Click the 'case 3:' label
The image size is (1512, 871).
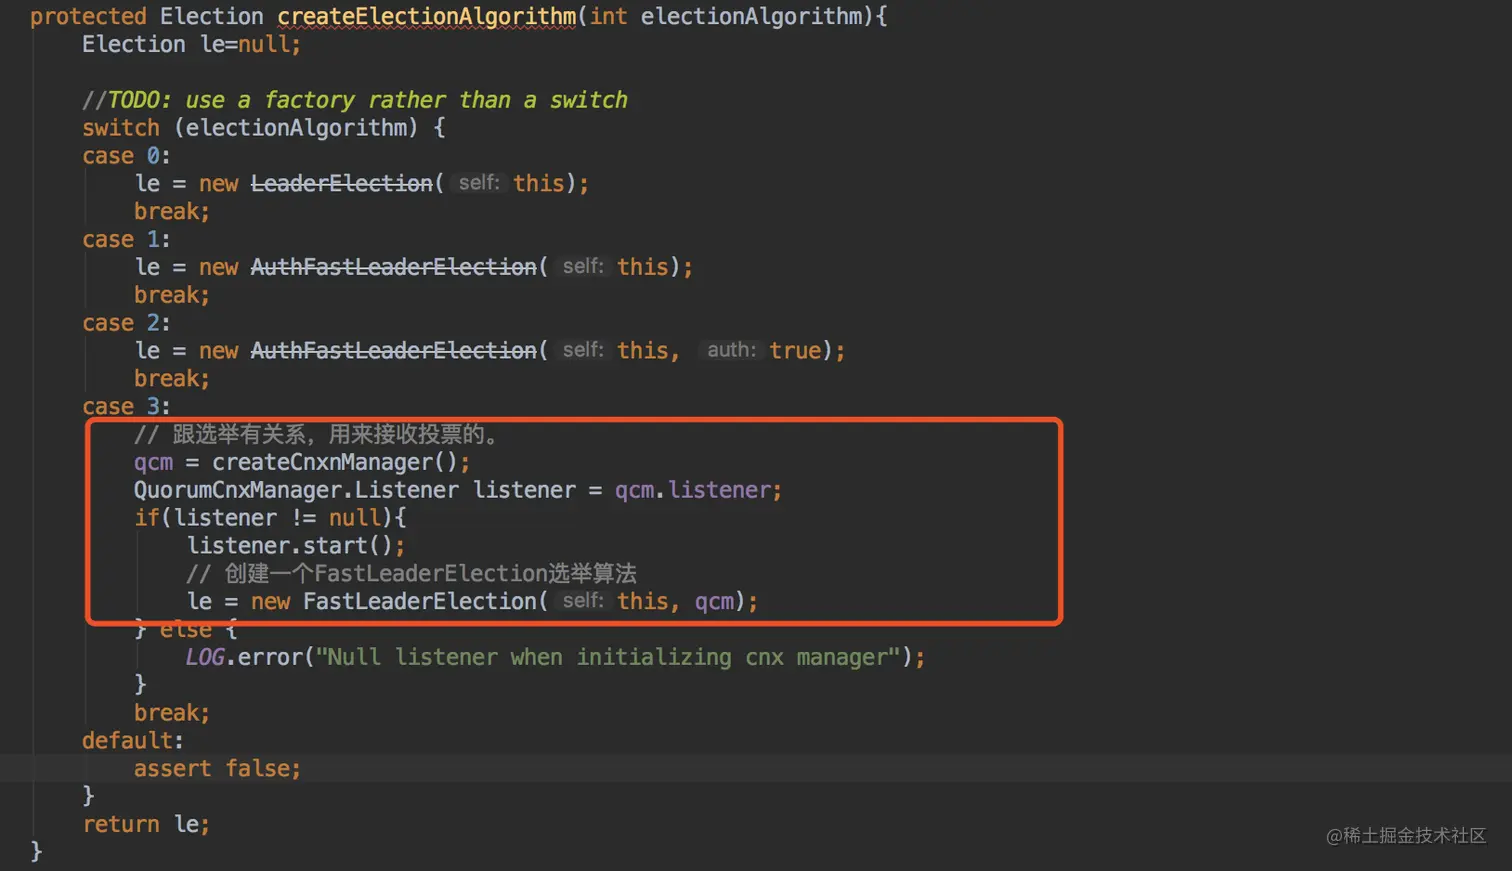(x=126, y=407)
